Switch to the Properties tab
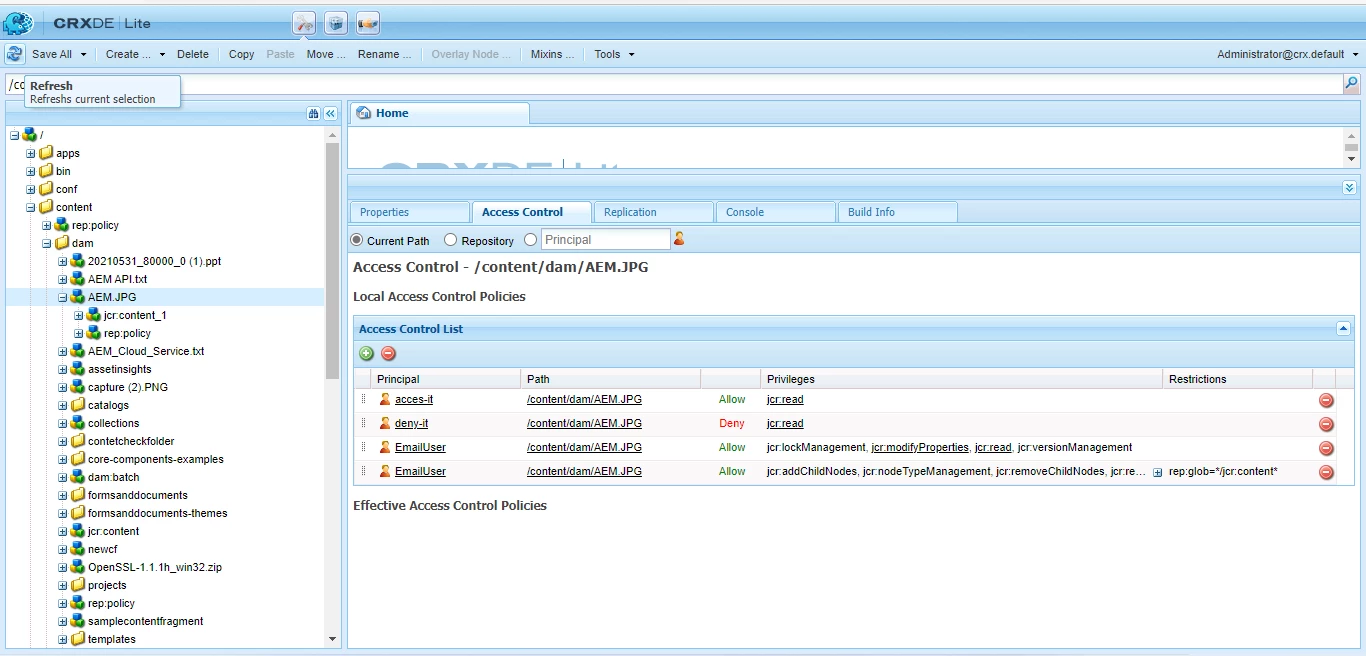The height and width of the screenshot is (656, 1366). coord(409,212)
